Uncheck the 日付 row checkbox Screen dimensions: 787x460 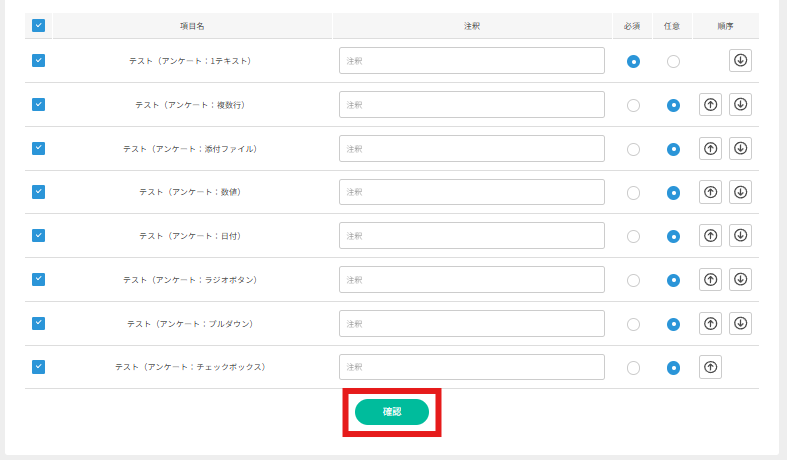click(38, 235)
